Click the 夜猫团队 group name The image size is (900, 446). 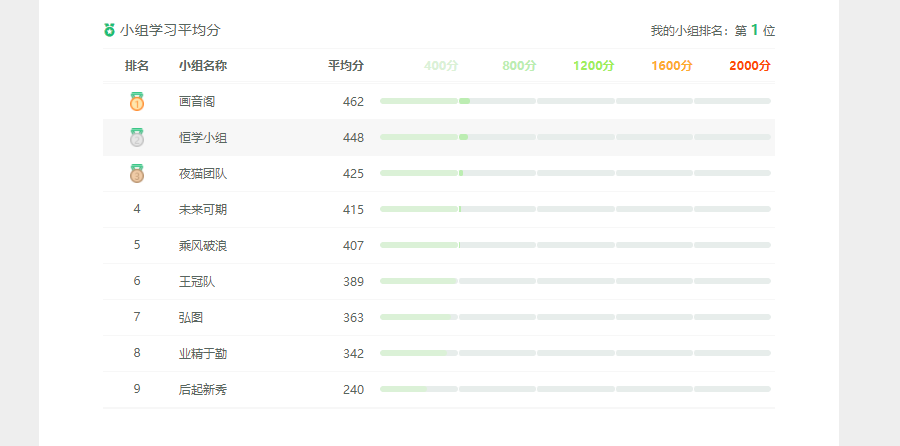pyautogui.click(x=203, y=174)
